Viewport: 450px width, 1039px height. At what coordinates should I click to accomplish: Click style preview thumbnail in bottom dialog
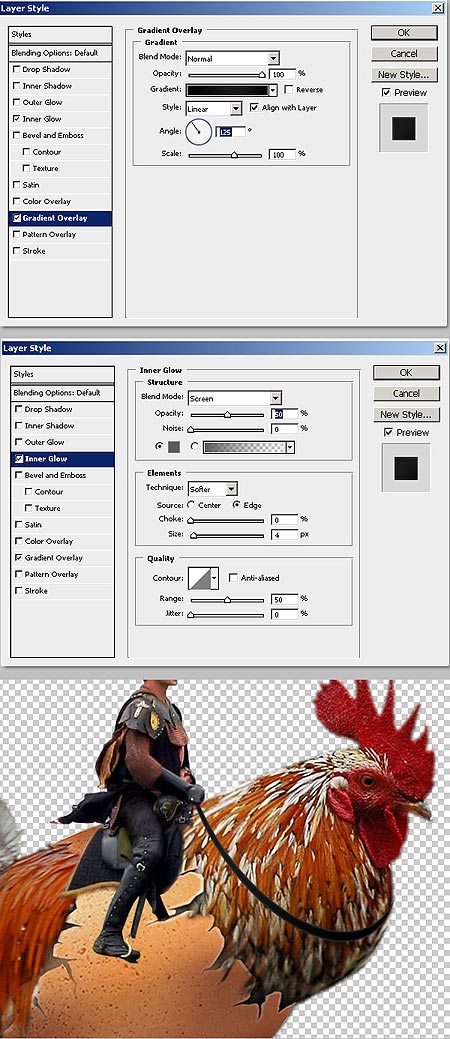coord(406,468)
